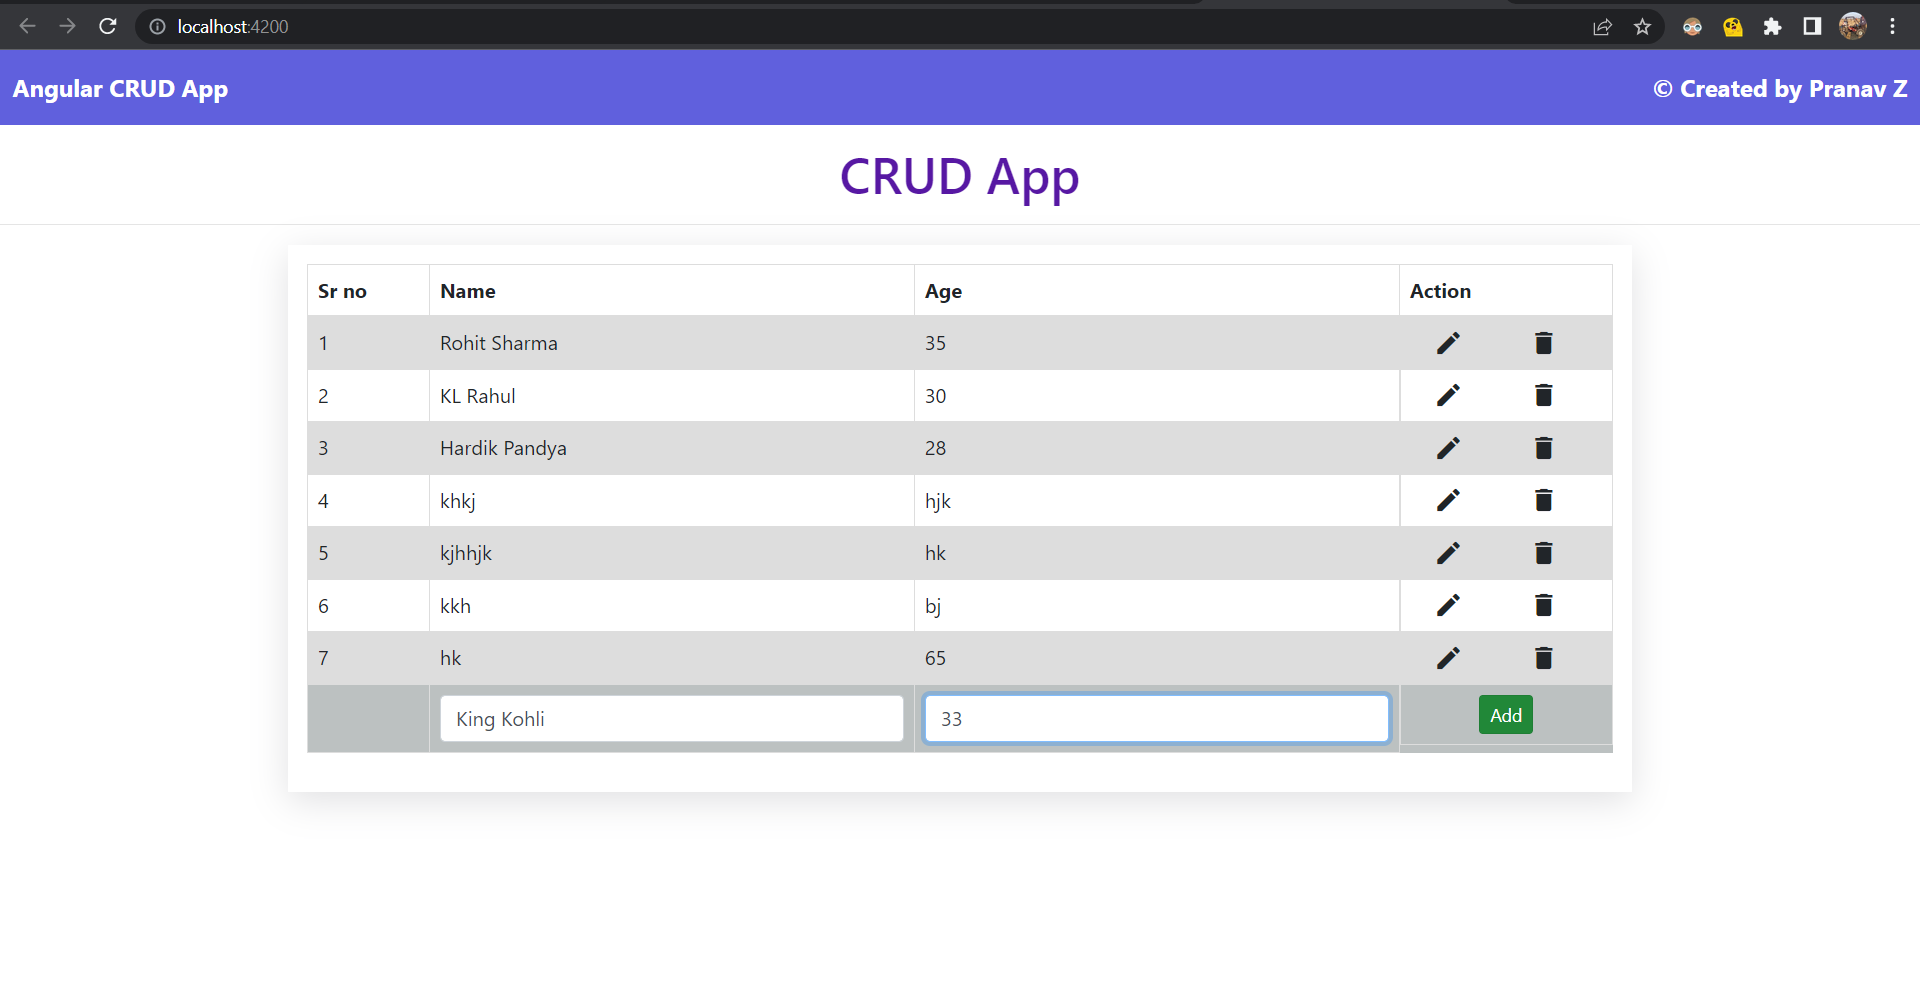Remove row 5 named kjhhjk
The image size is (1920, 985).
click(1543, 553)
